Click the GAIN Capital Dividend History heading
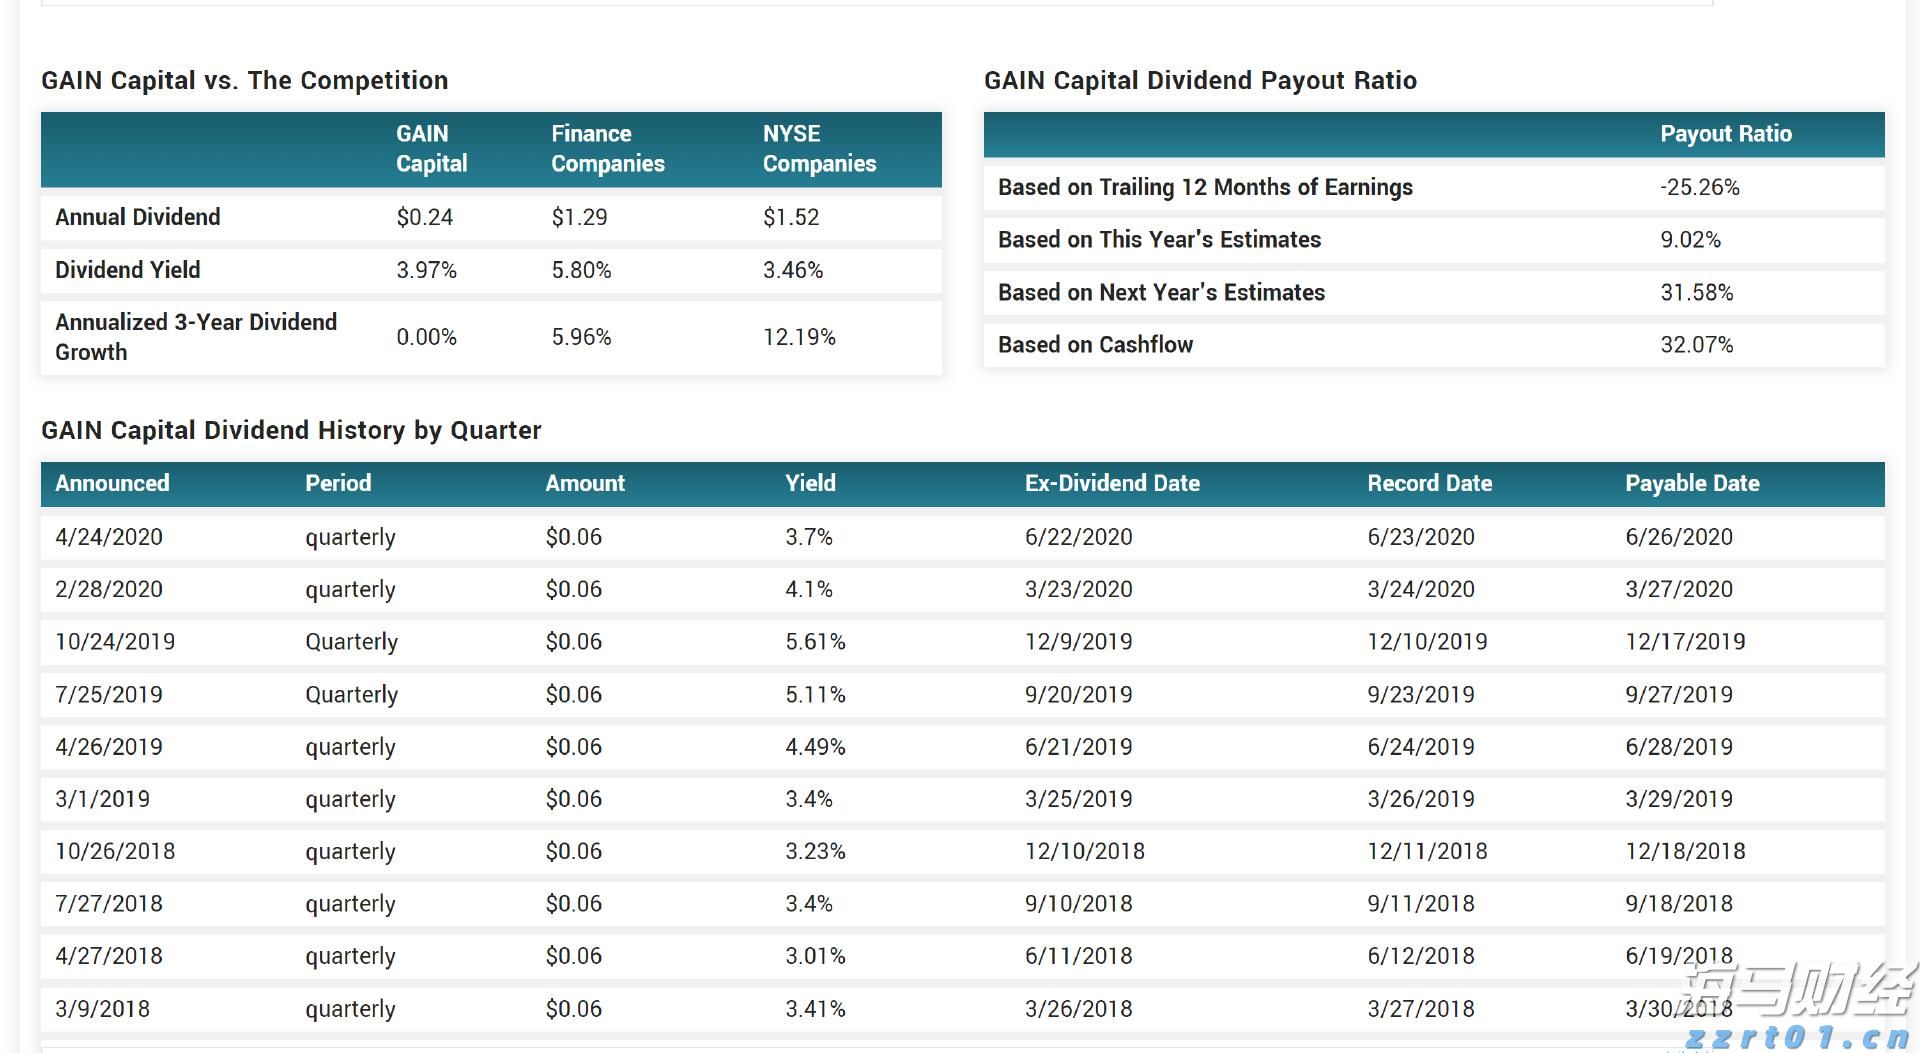1920x1053 pixels. point(291,431)
